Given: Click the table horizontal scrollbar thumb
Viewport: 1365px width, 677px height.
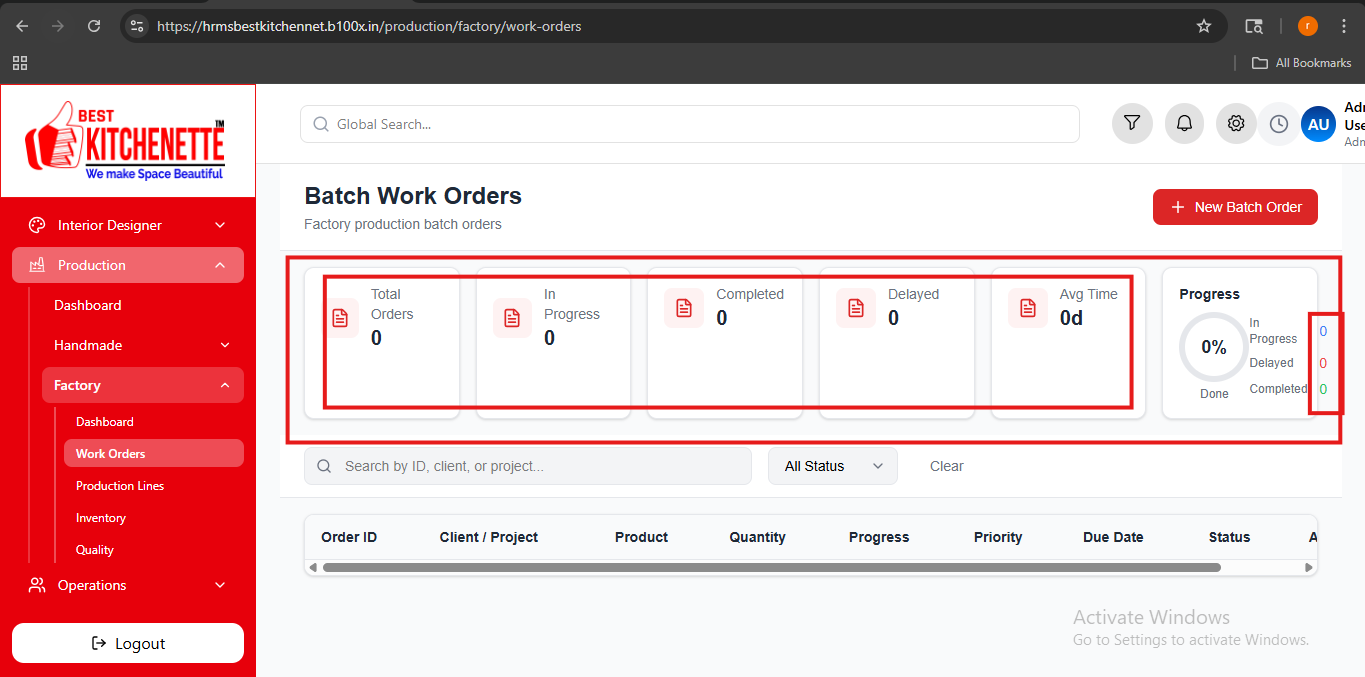Looking at the screenshot, I should 771,567.
